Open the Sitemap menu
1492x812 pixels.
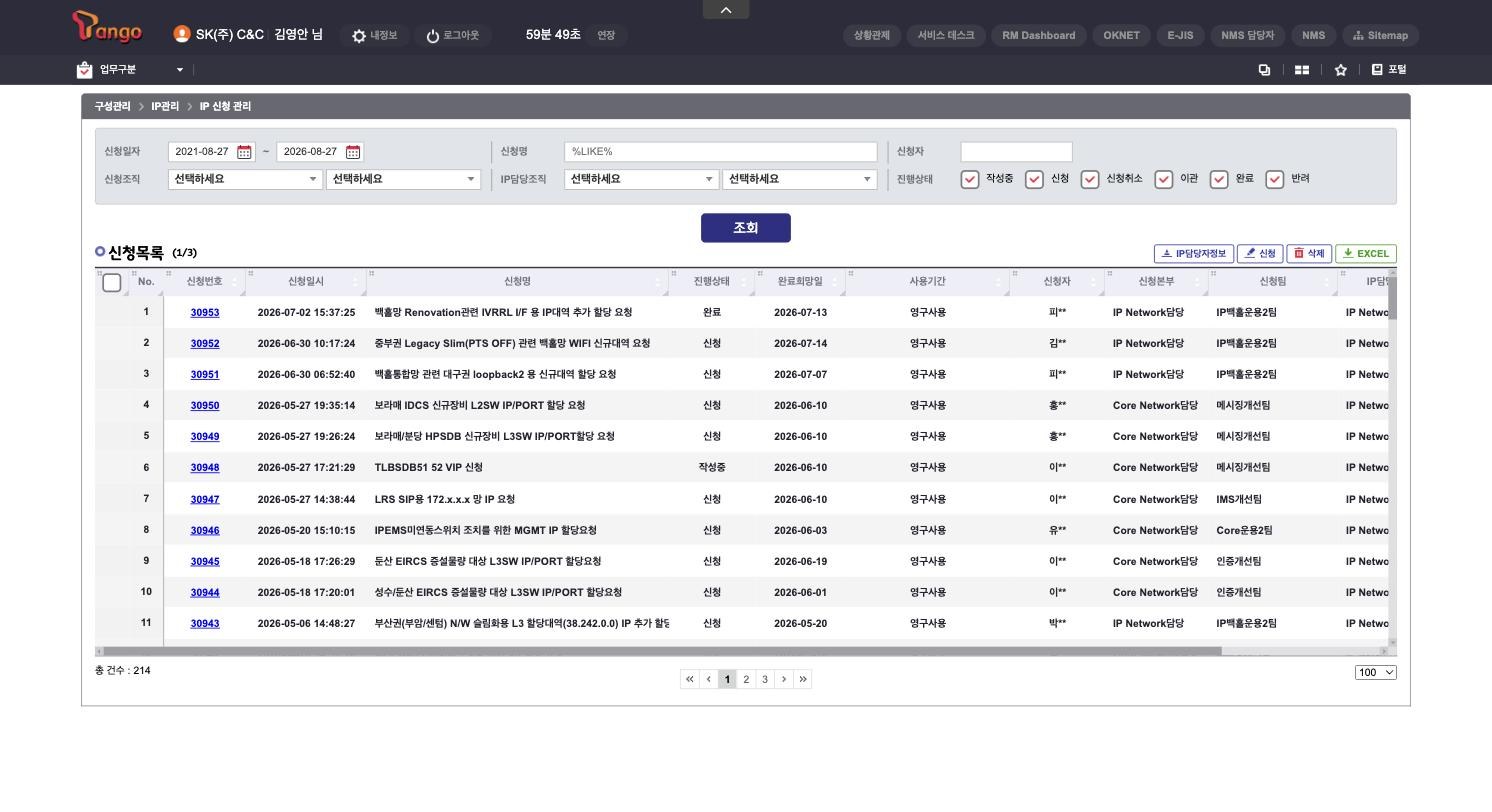tap(1380, 35)
